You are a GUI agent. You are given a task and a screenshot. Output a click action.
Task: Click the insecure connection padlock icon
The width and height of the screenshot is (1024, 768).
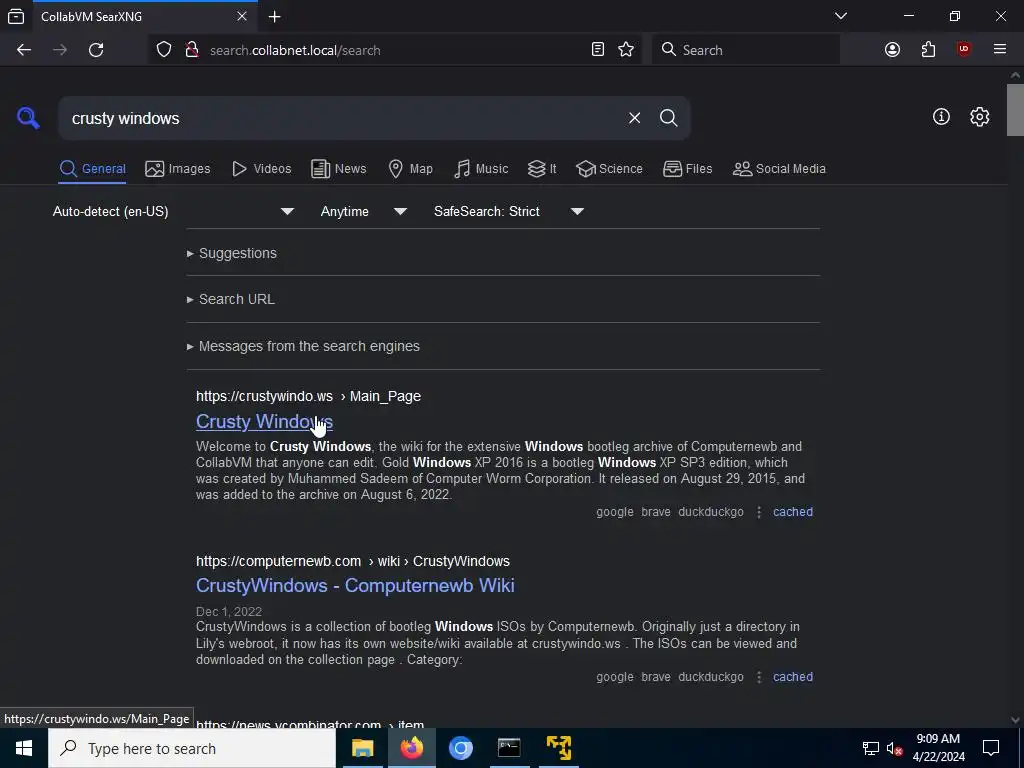pos(191,50)
